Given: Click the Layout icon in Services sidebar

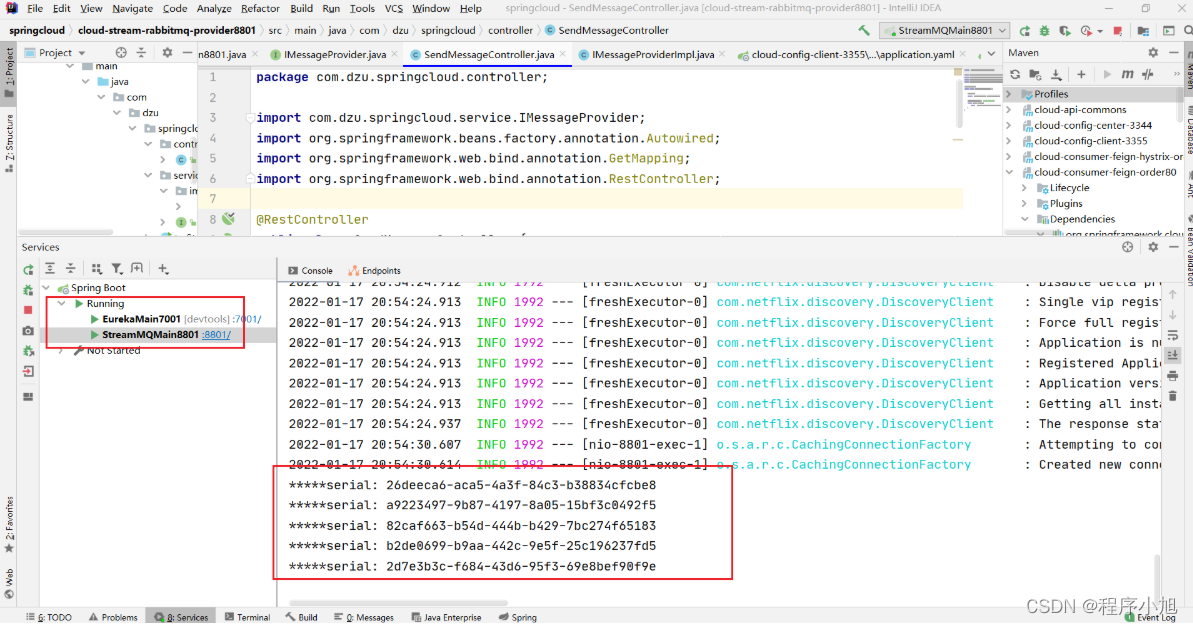Looking at the screenshot, I should click(x=28, y=397).
